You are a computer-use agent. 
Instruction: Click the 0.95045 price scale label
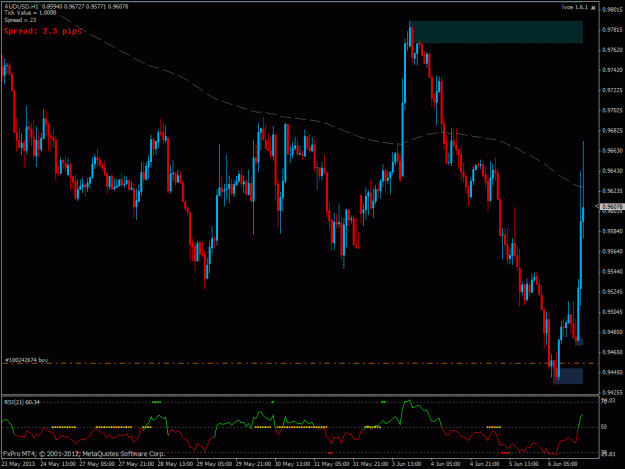[613, 312]
